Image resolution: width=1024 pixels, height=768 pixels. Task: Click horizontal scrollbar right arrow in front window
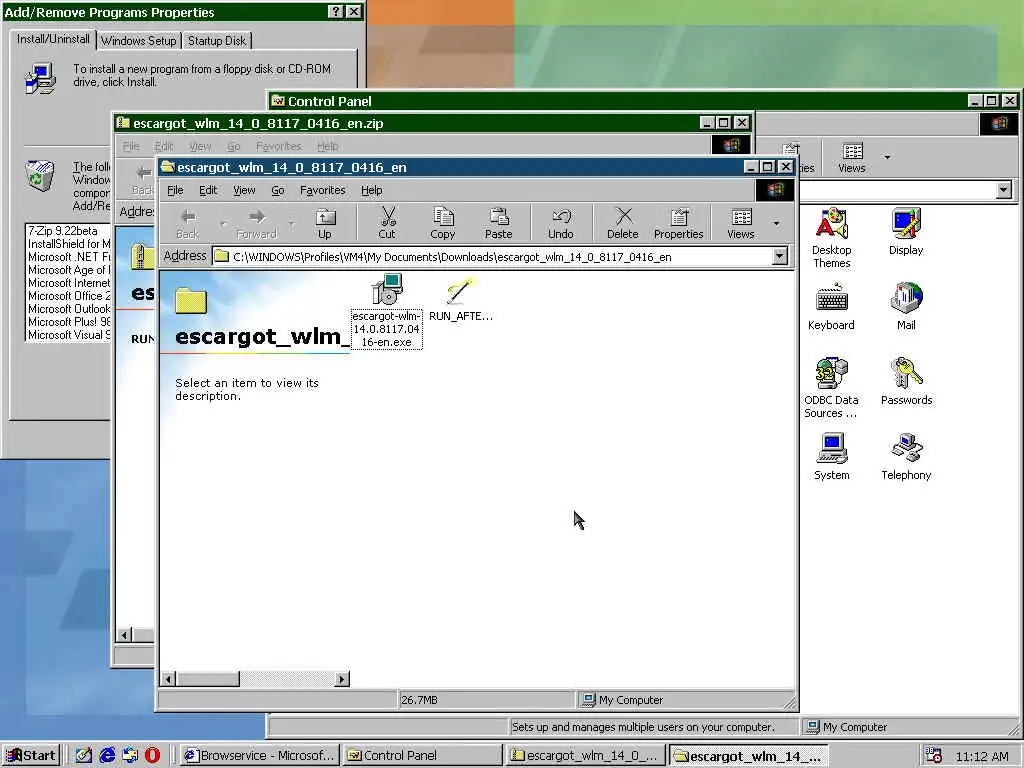[x=342, y=679]
